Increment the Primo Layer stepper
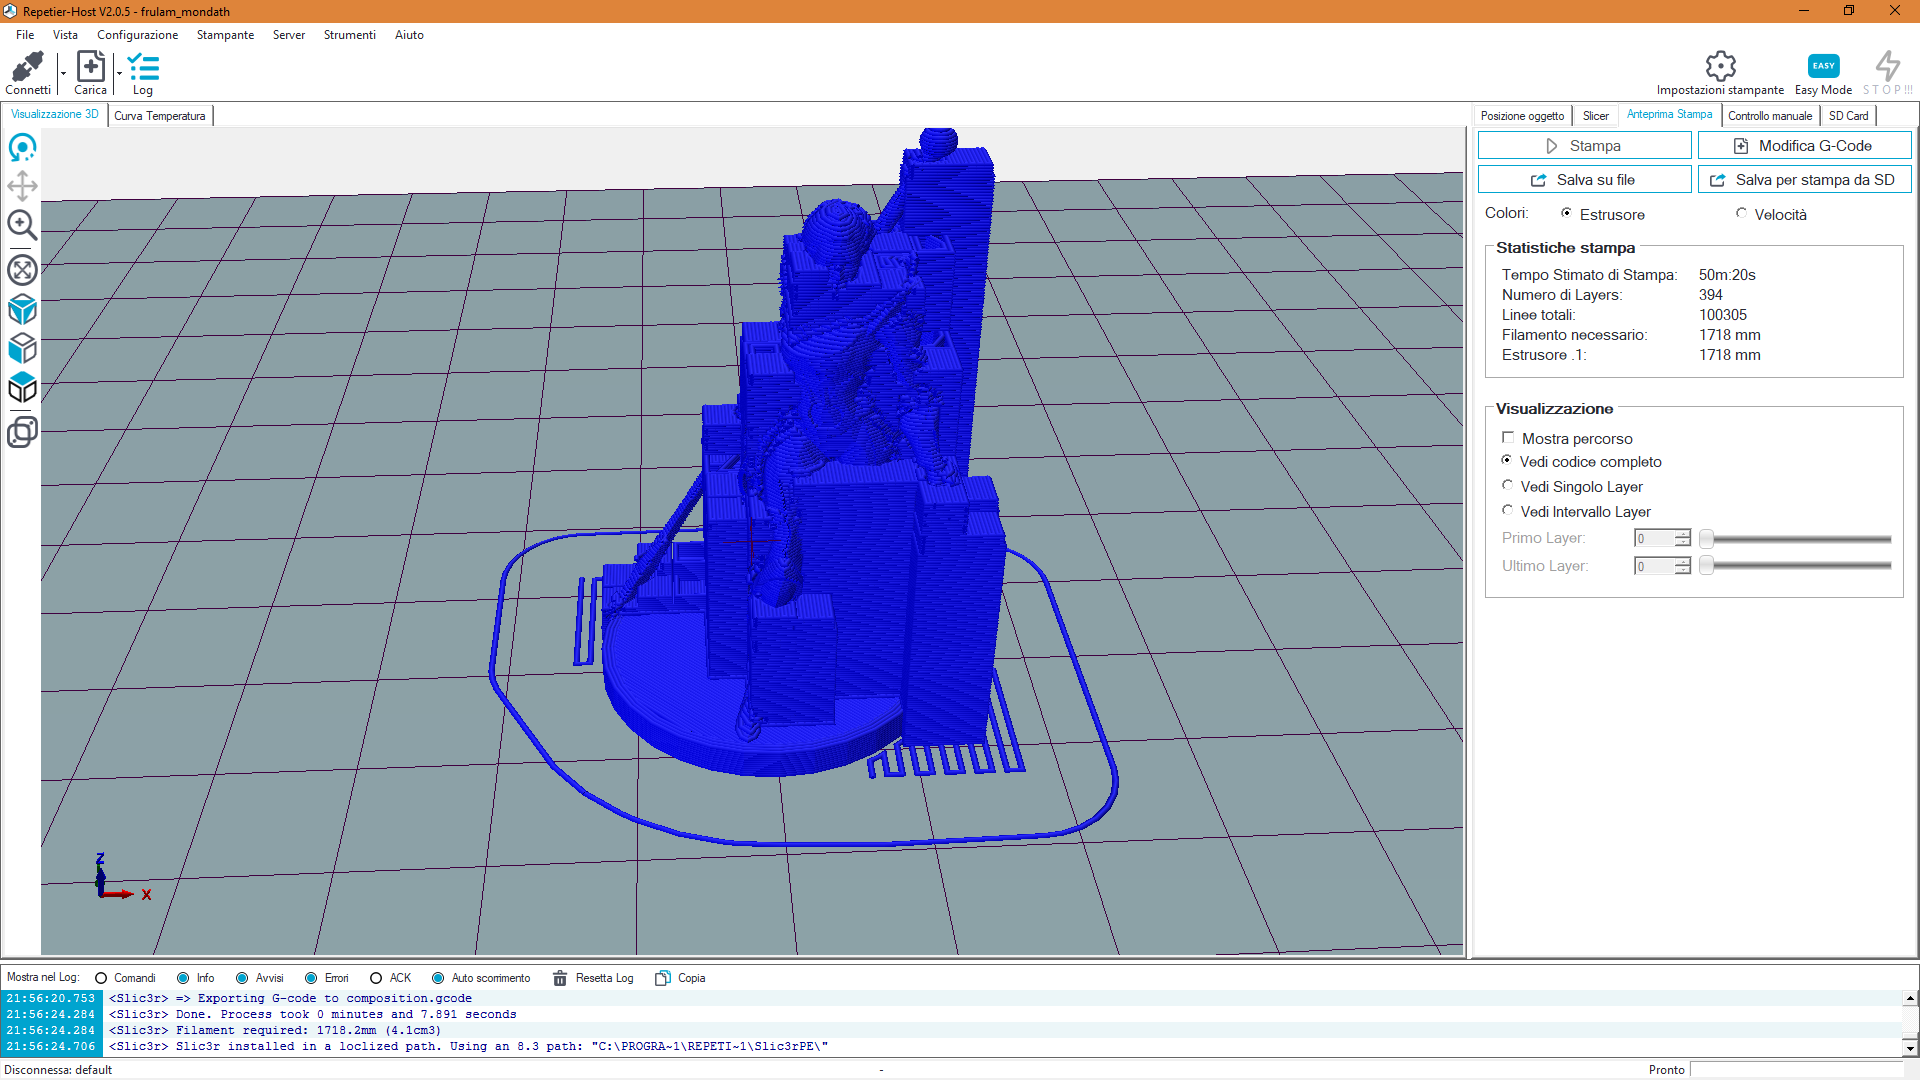The width and height of the screenshot is (1920, 1080). [x=1683, y=534]
